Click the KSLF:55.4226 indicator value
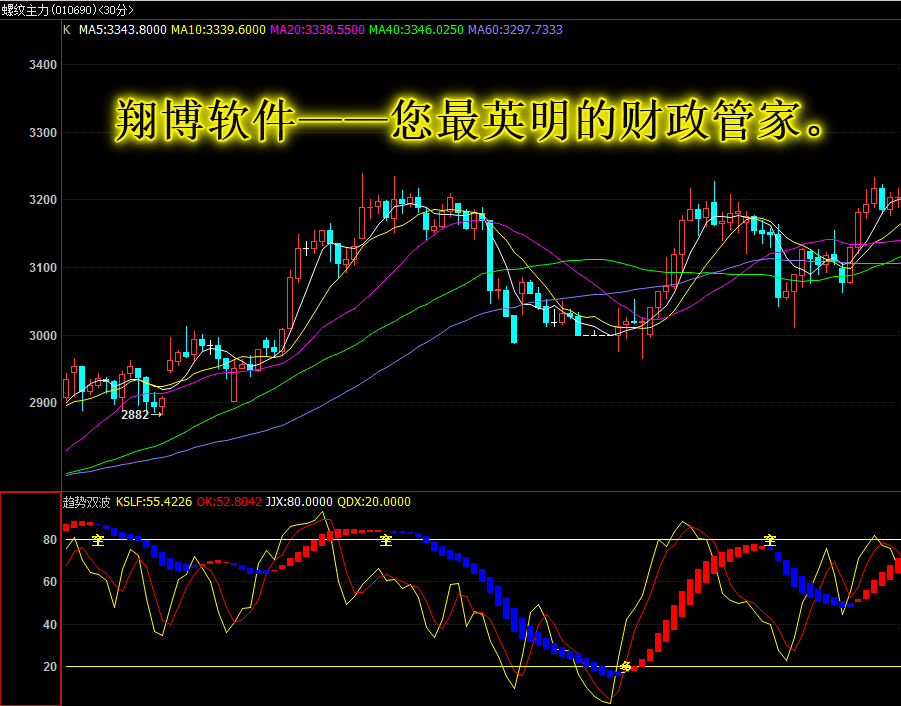The width and height of the screenshot is (901, 706). 154,502
